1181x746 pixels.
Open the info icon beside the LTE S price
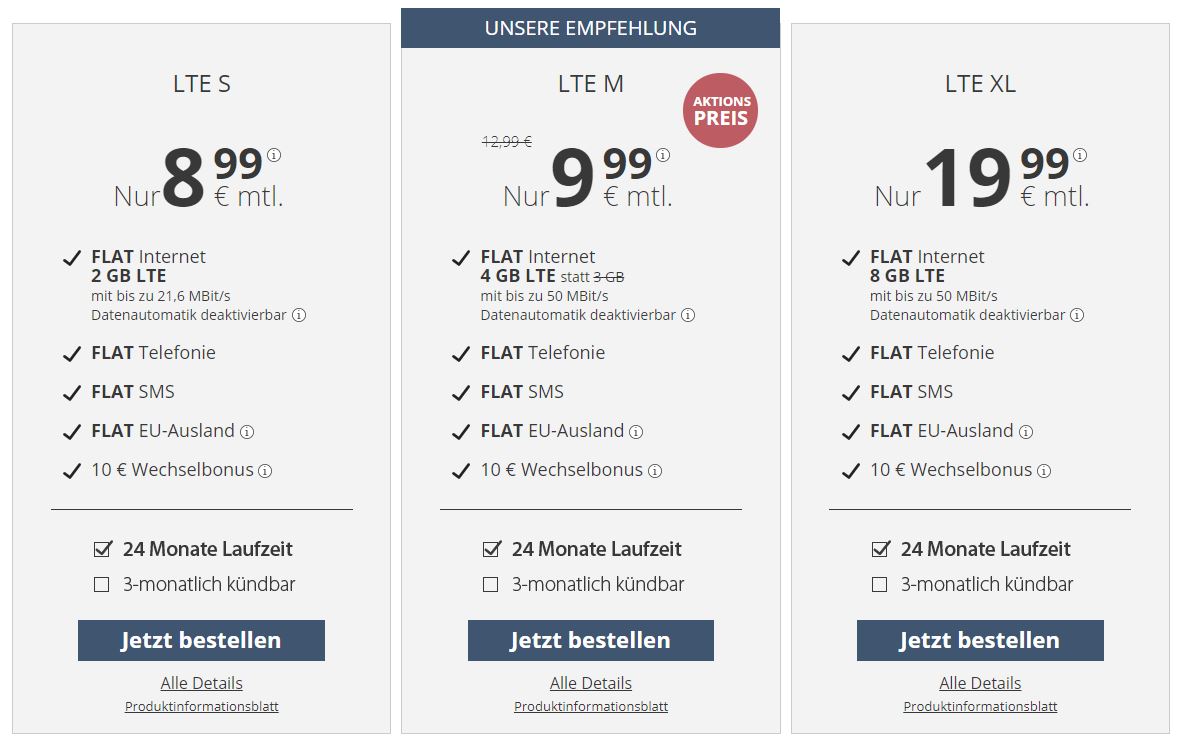[274, 155]
